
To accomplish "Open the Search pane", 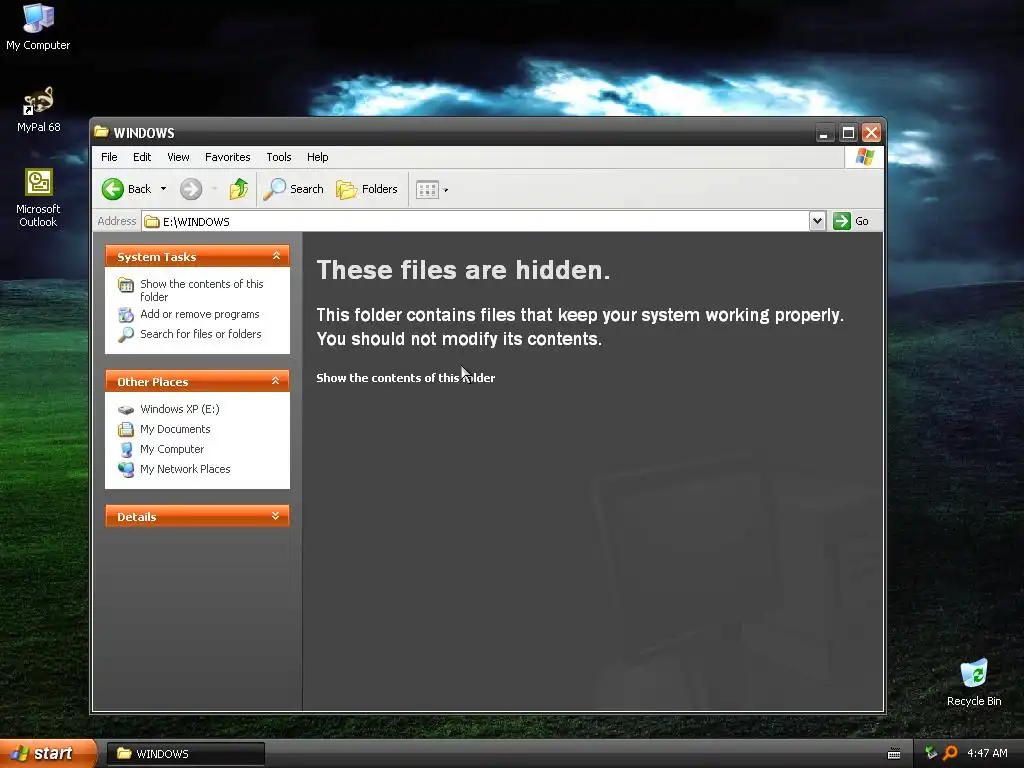I will coord(293,189).
